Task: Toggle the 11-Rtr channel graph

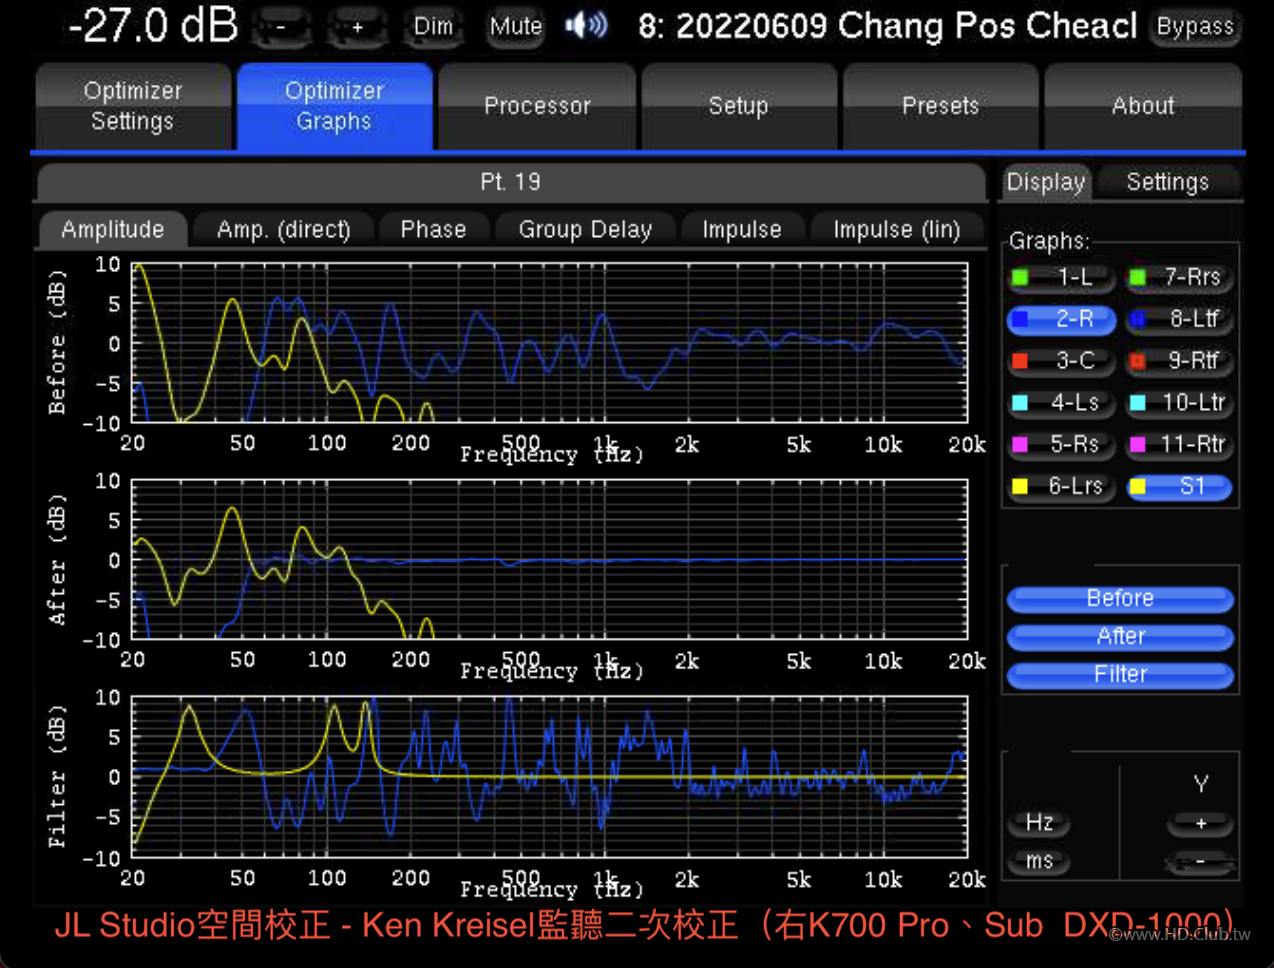Action: click(x=1179, y=445)
